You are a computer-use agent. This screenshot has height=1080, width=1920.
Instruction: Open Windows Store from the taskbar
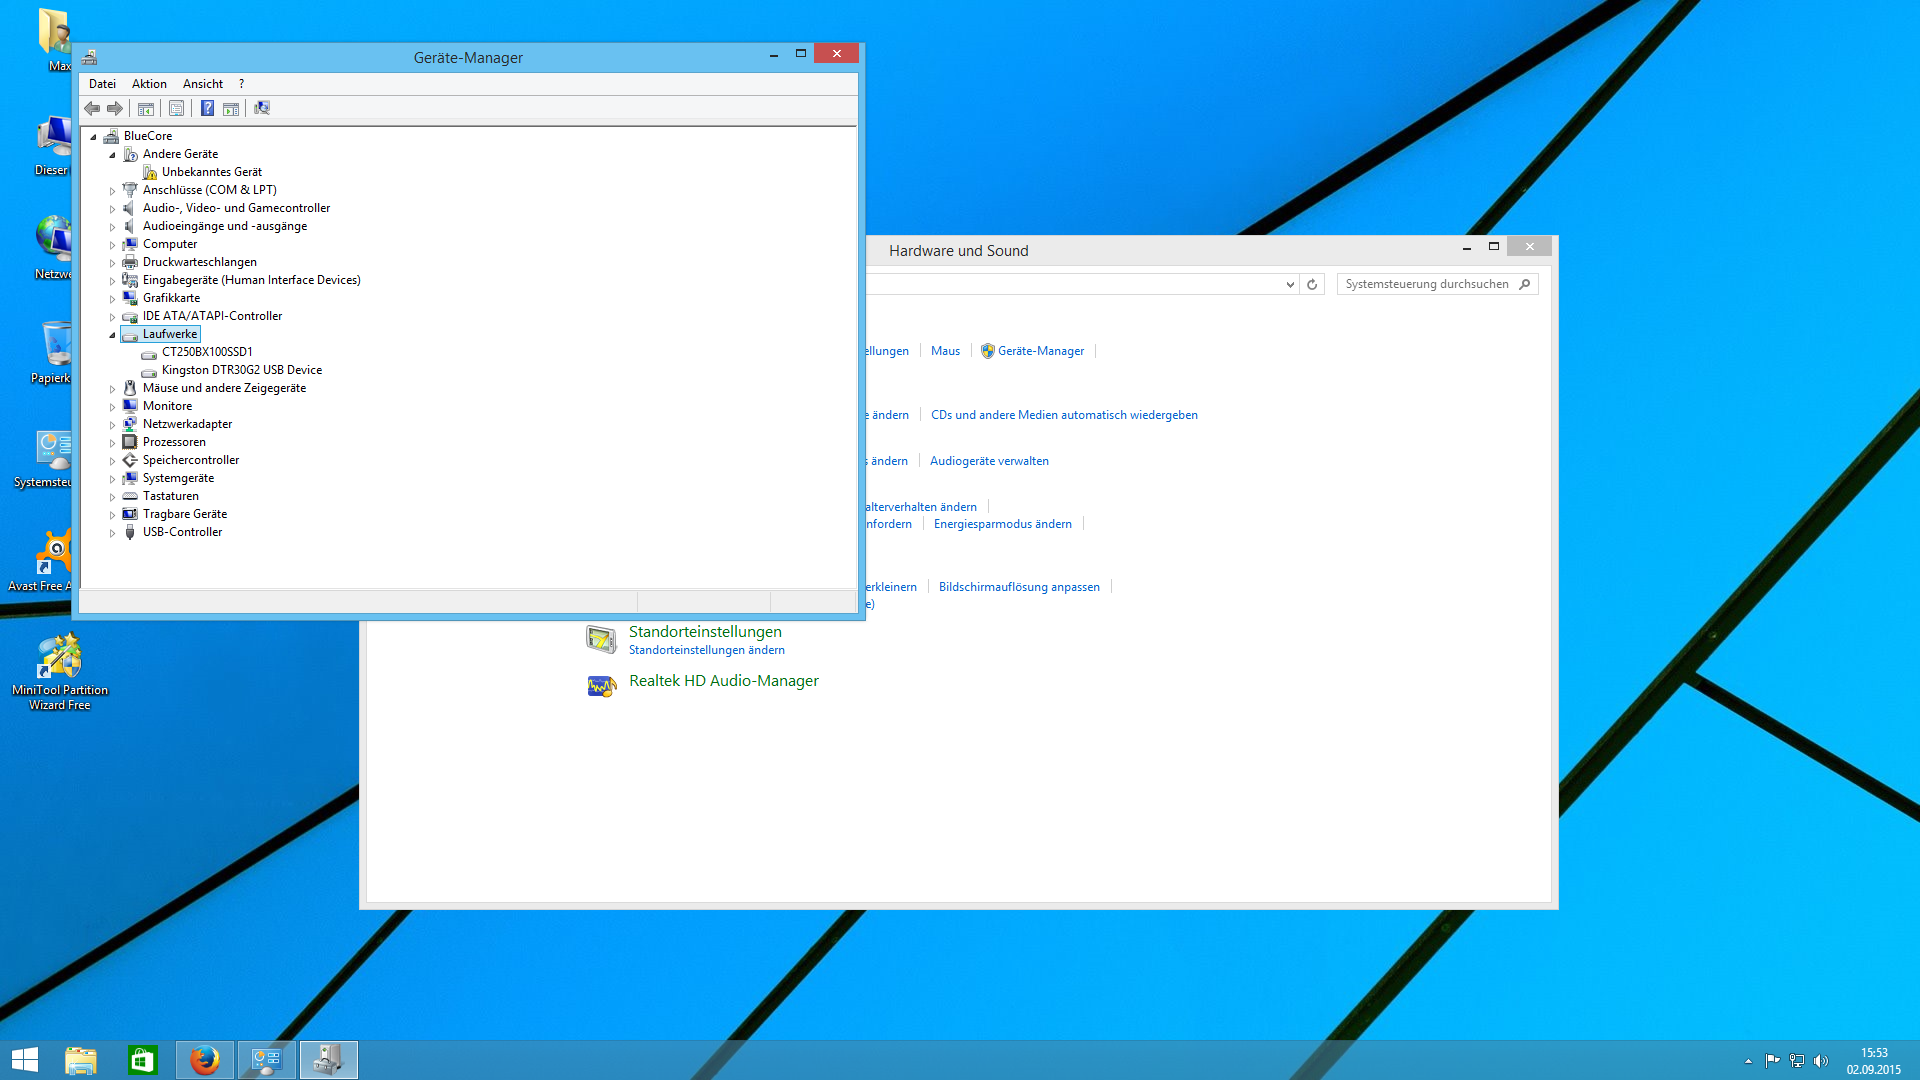[142, 1060]
